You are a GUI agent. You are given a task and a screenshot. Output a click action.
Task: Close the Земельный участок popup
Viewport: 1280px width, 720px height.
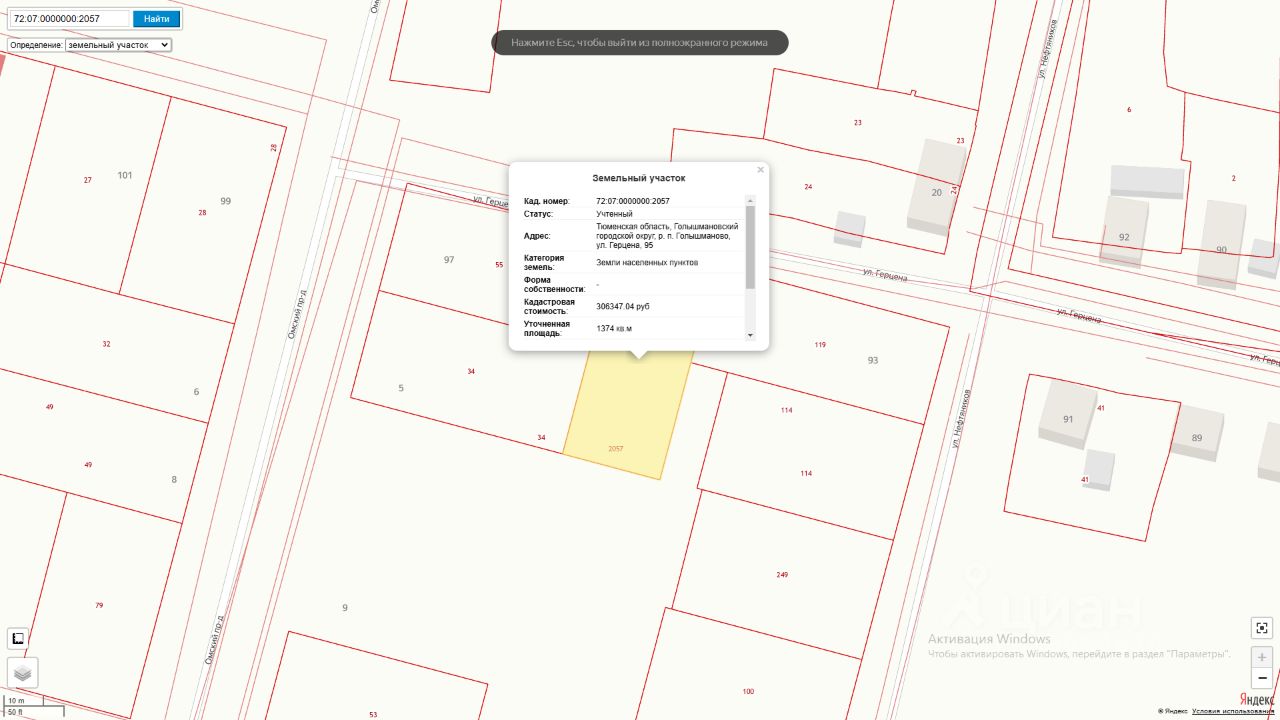(760, 170)
